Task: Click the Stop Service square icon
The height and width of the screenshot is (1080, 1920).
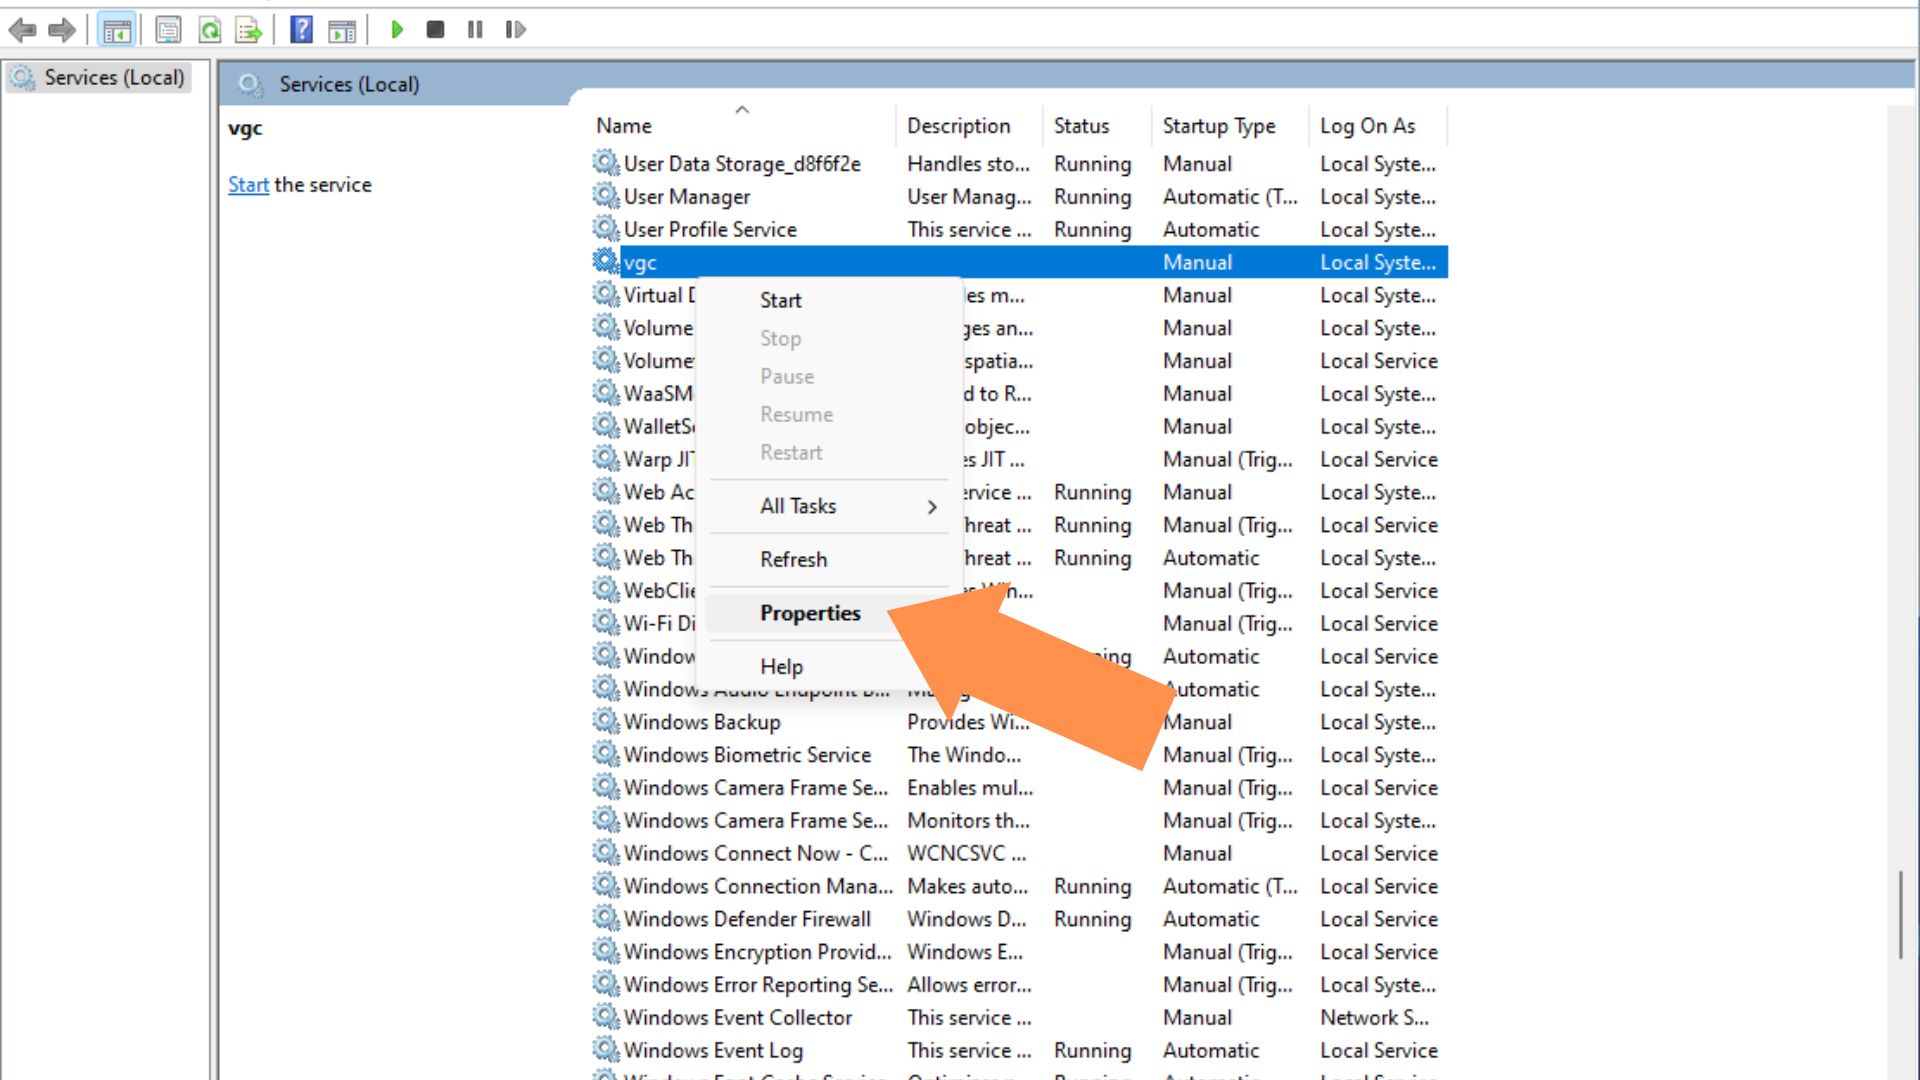Action: (x=435, y=30)
